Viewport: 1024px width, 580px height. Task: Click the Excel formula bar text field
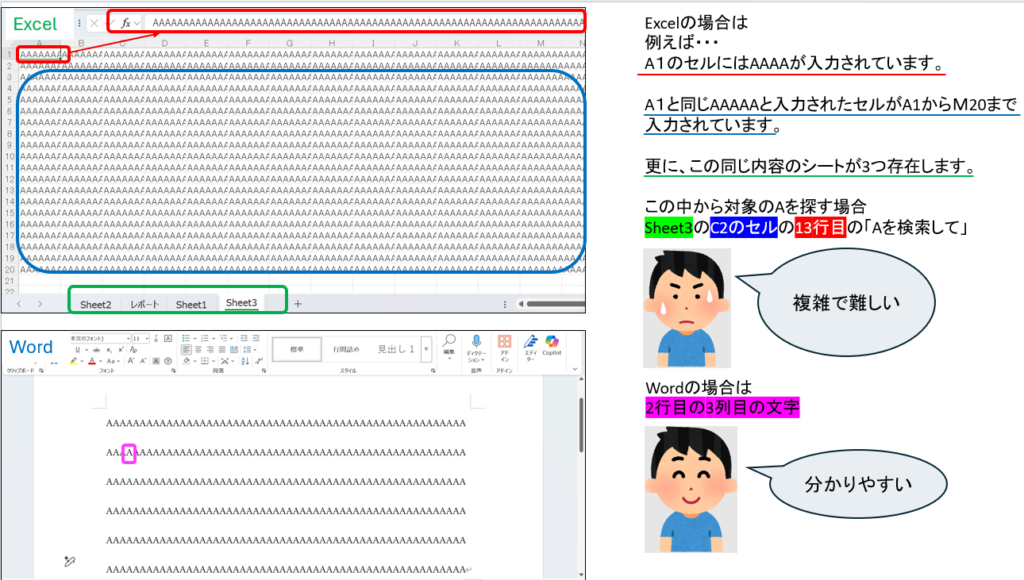pyautogui.click(x=360, y=22)
